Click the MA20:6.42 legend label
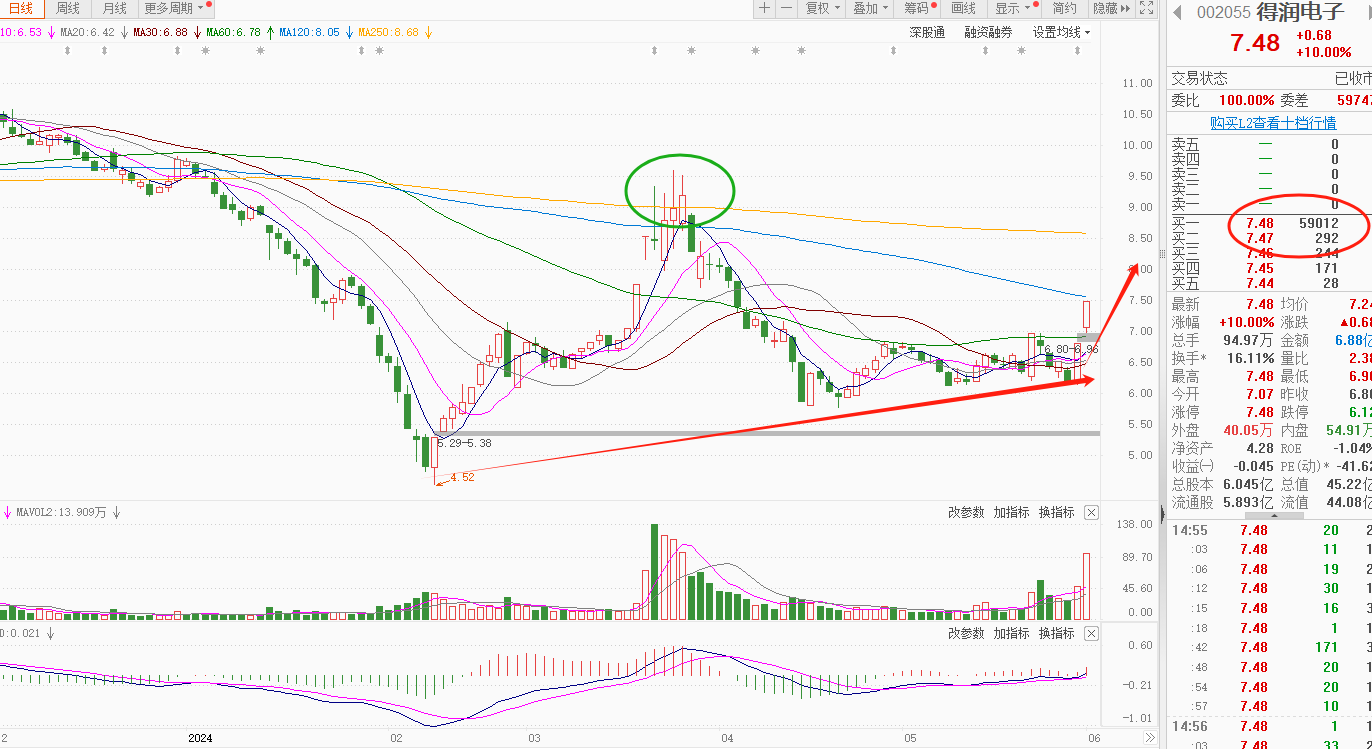Viewport: 1372px width, 749px height. [x=88, y=32]
